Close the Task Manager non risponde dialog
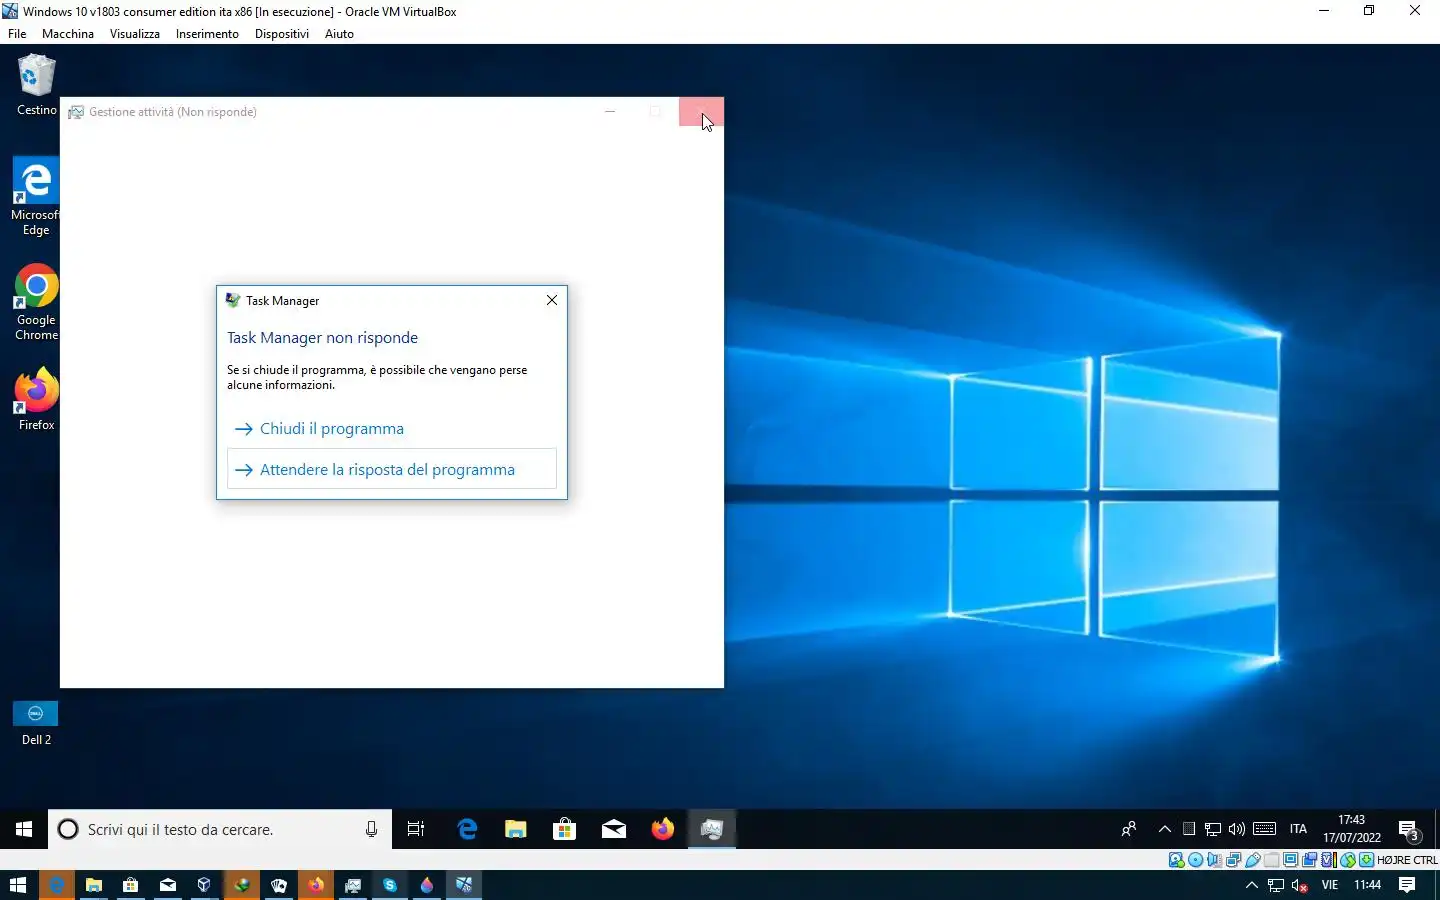Screen dimensions: 1440x900 tap(552, 300)
